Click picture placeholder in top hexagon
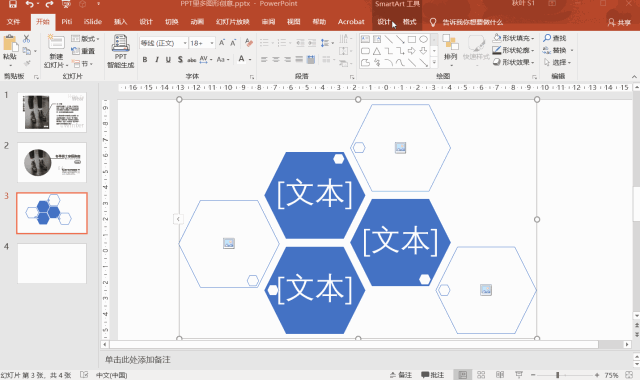The height and width of the screenshot is (380, 640). click(400, 148)
